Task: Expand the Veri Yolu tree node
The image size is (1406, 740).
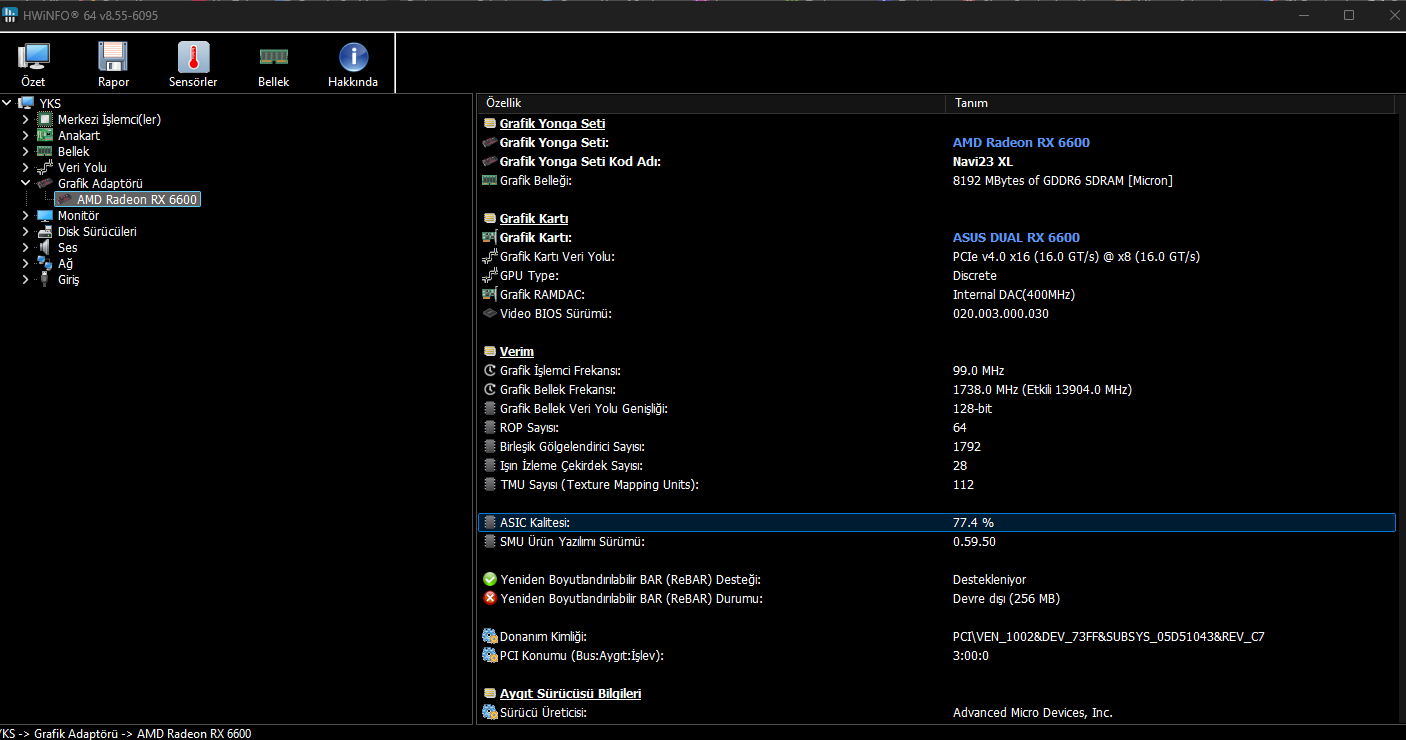Action: [26, 167]
